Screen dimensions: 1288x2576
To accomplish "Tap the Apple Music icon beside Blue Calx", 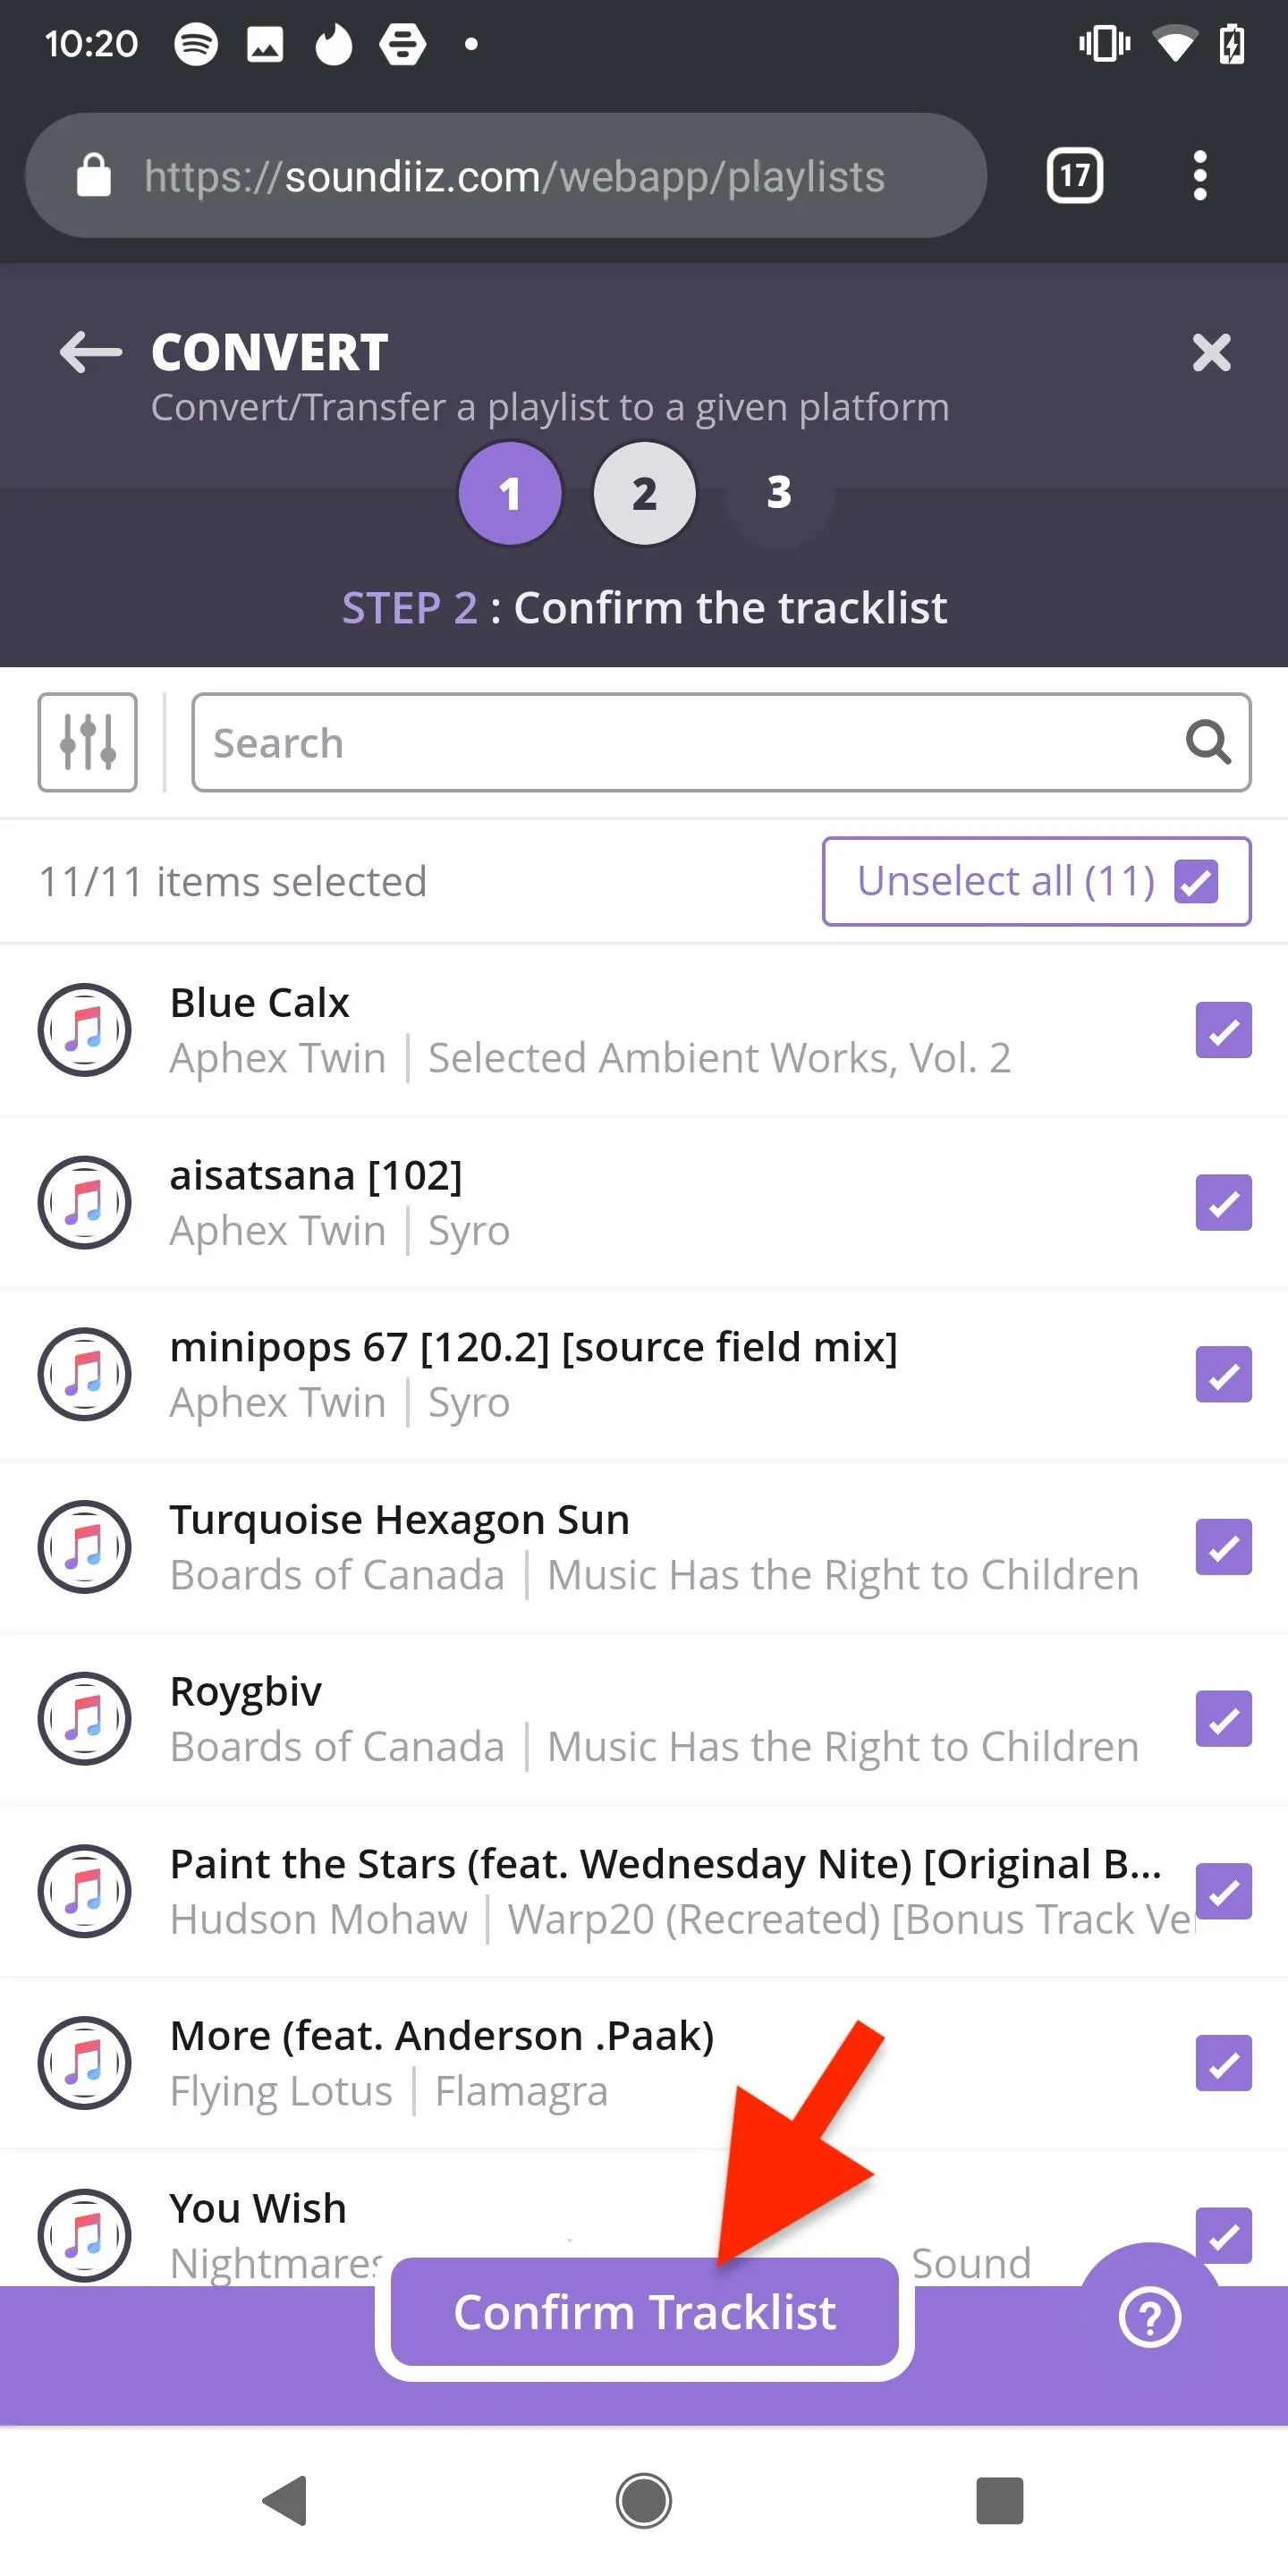I will 85,1030.
